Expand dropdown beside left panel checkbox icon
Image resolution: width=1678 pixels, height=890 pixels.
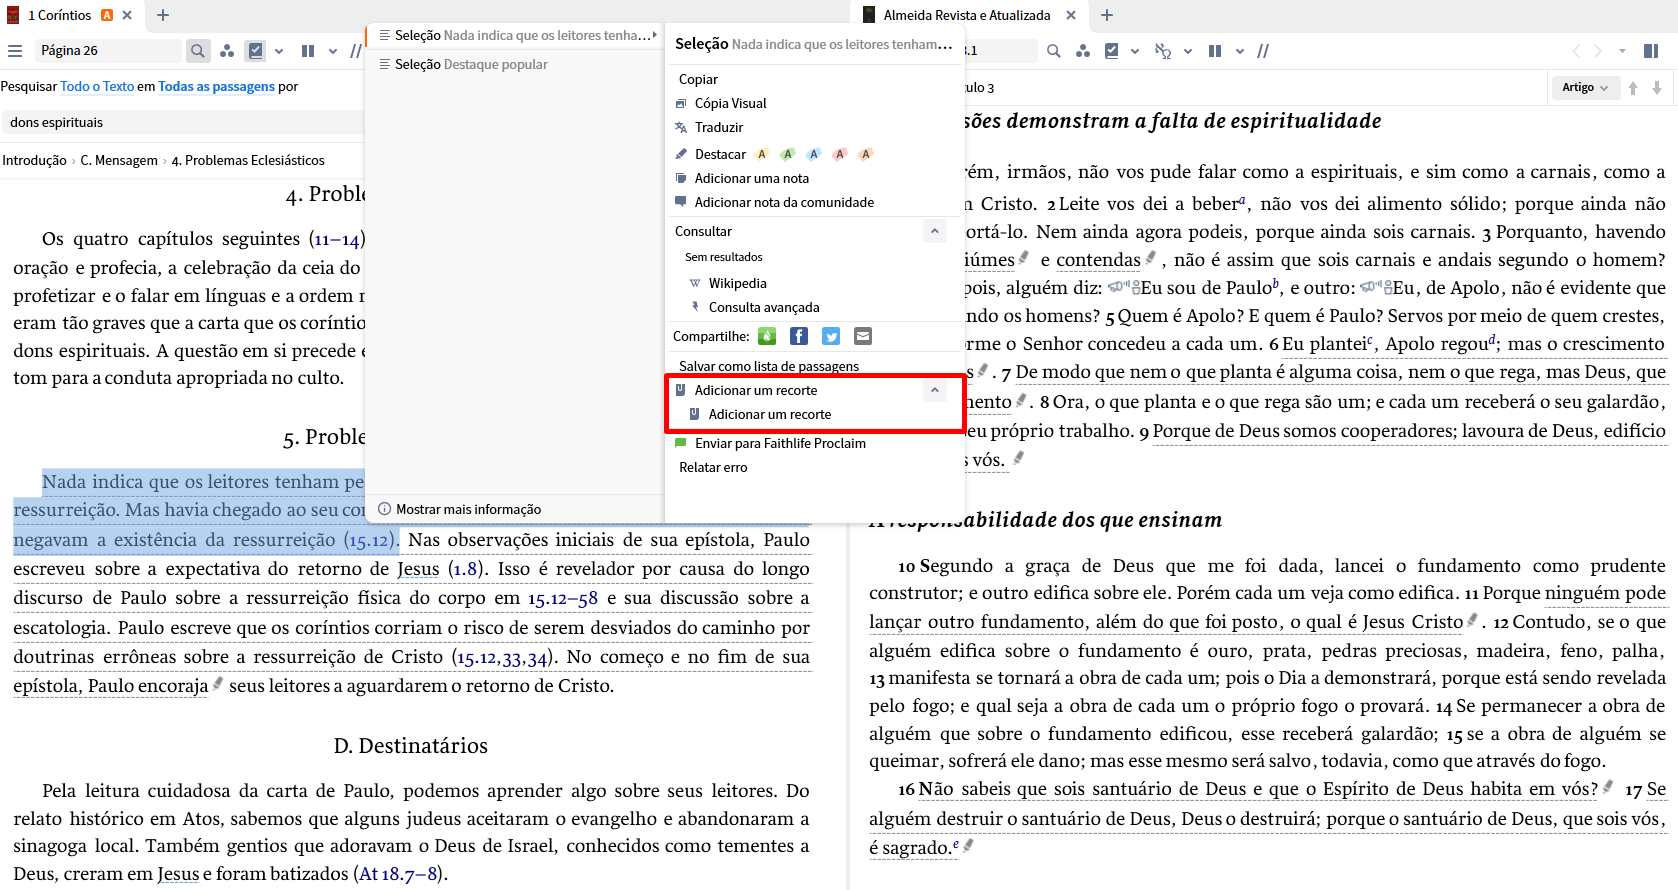(279, 51)
